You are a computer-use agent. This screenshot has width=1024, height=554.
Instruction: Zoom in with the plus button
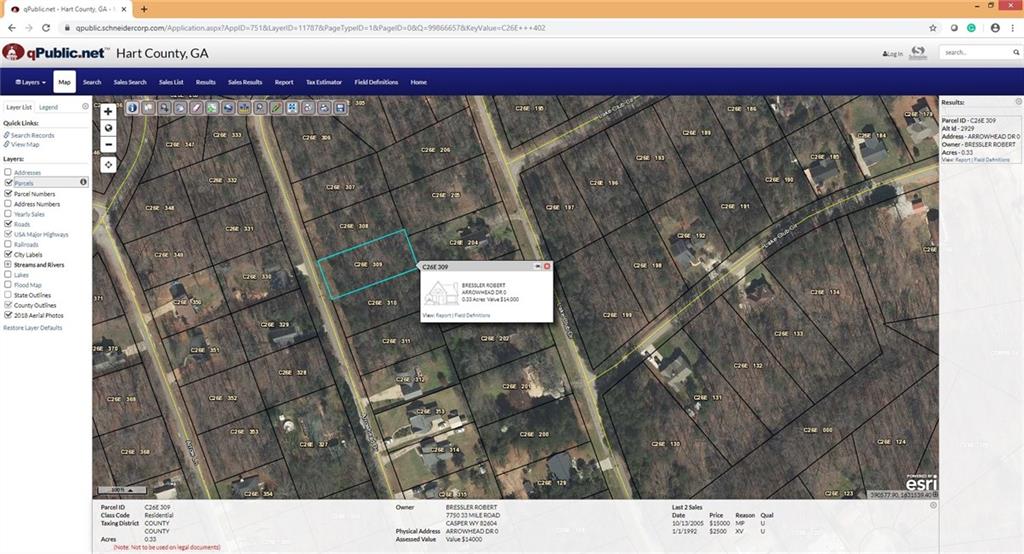click(108, 111)
